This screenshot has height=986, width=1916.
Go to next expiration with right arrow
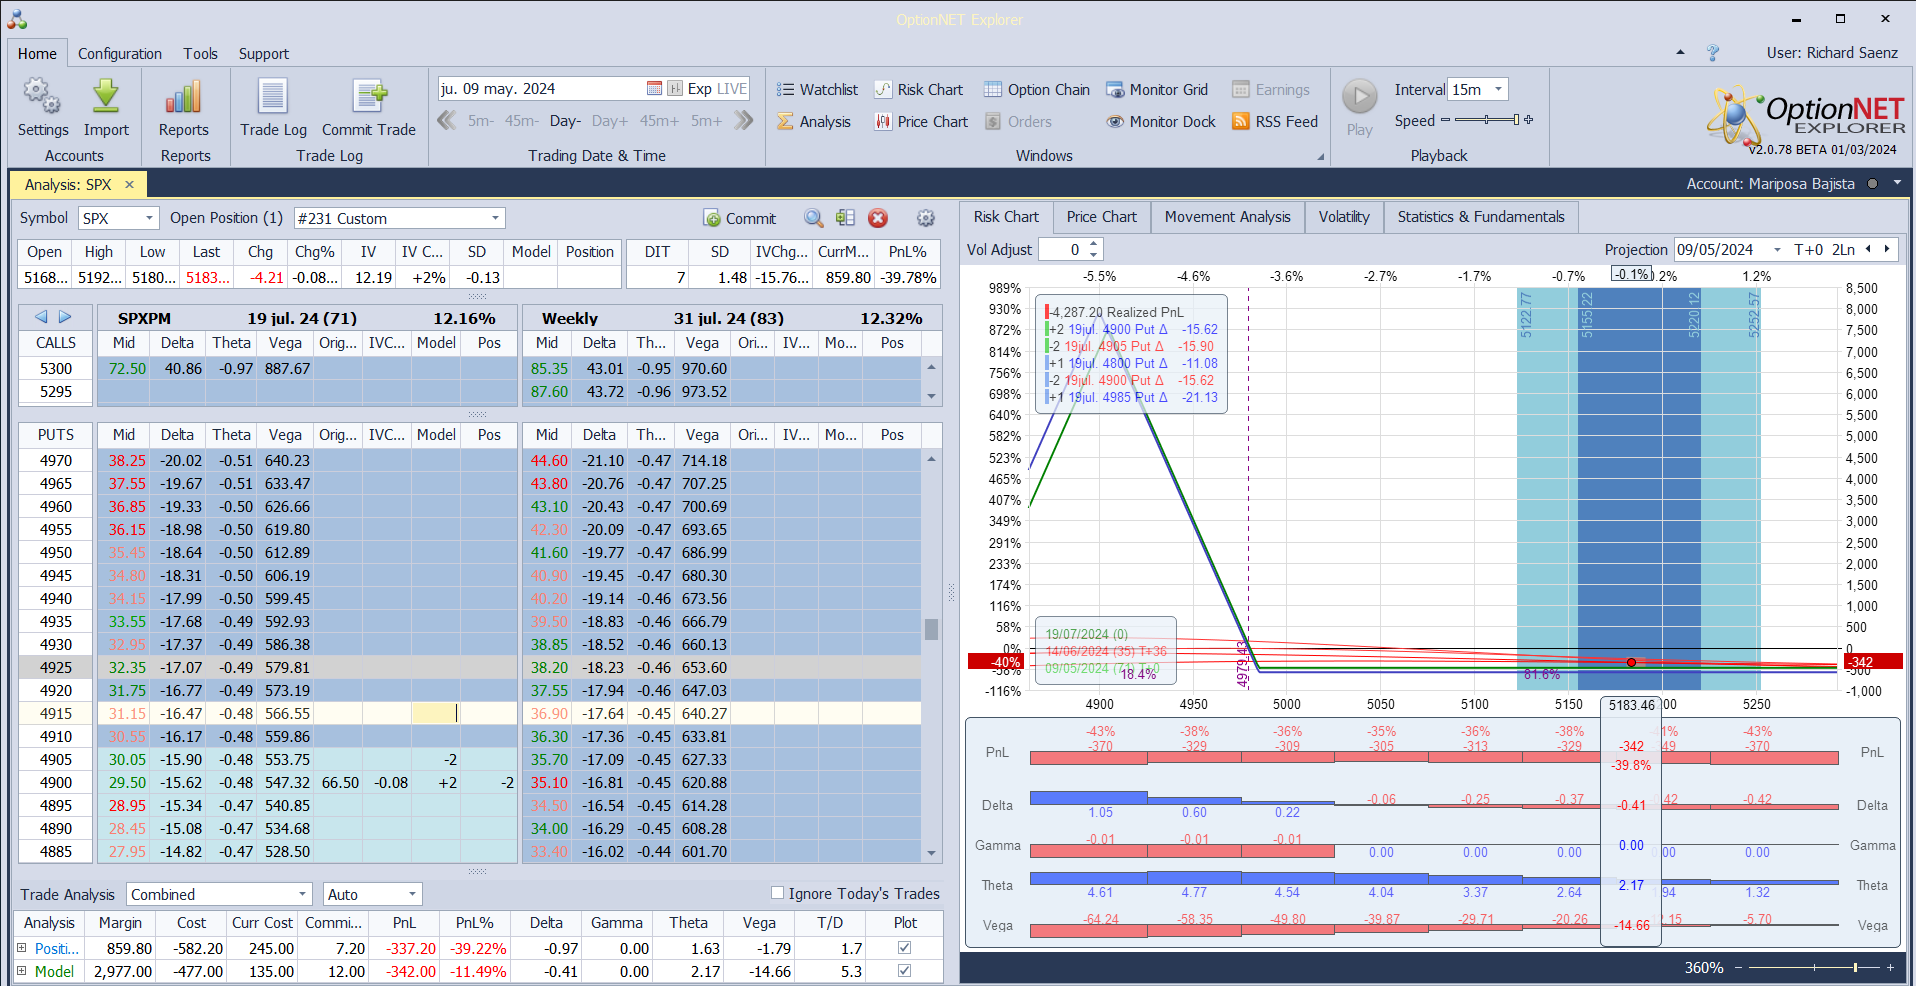click(65, 317)
